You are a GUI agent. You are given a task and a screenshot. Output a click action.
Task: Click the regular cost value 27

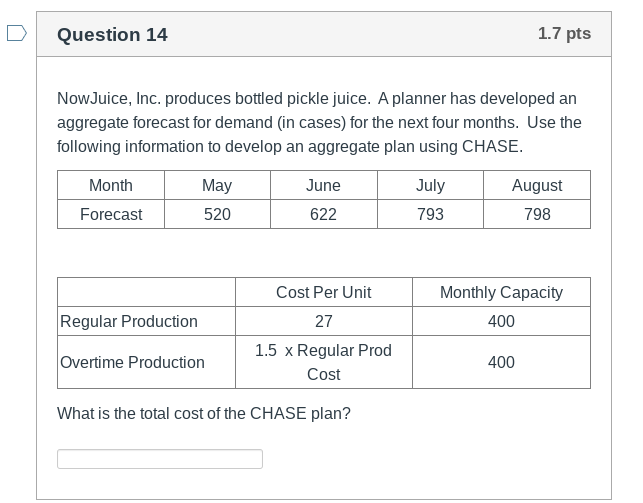323,321
